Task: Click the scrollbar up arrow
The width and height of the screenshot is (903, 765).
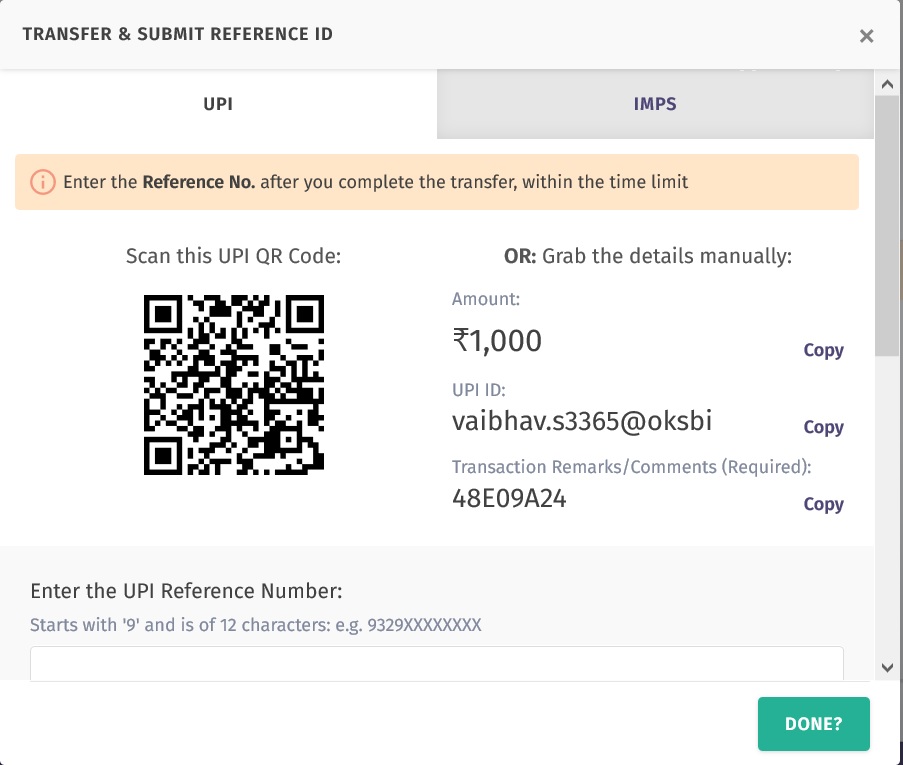Action: [887, 84]
